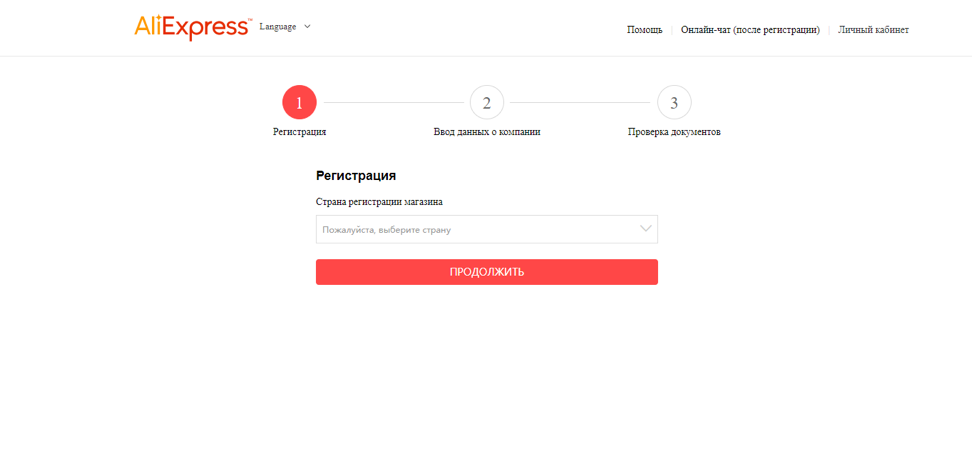Viewport: 972px width, 466px height.
Task: Go to Личный кабинет
Action: click(x=873, y=30)
